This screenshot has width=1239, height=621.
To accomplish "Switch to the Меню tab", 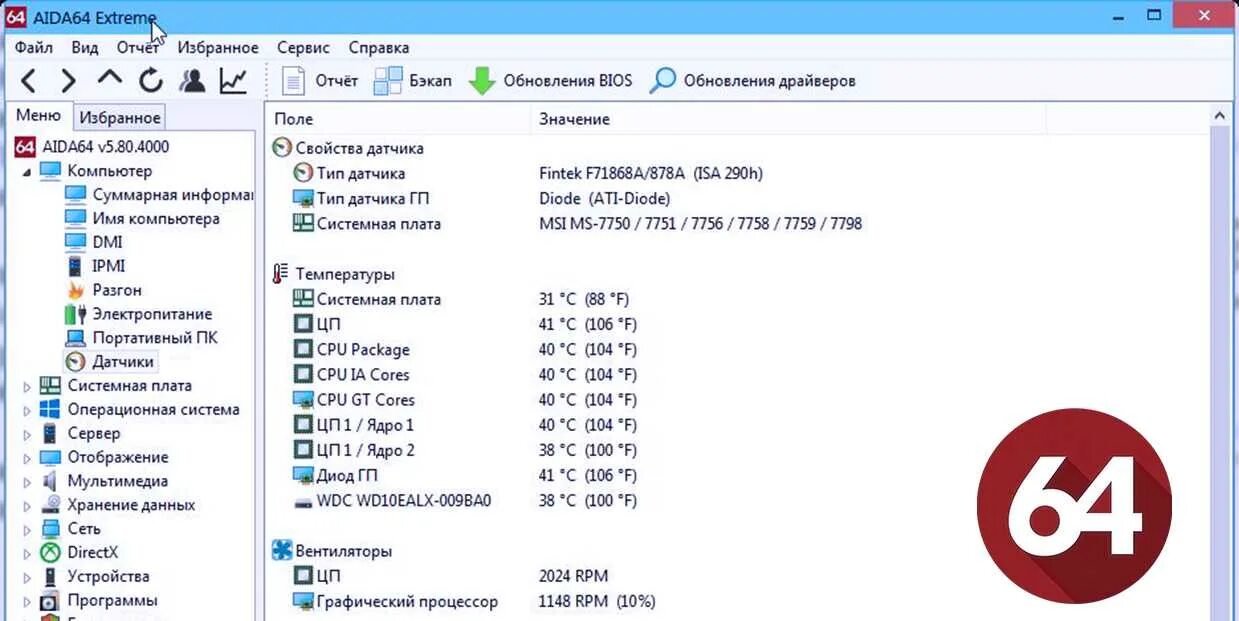I will click(x=38, y=115).
